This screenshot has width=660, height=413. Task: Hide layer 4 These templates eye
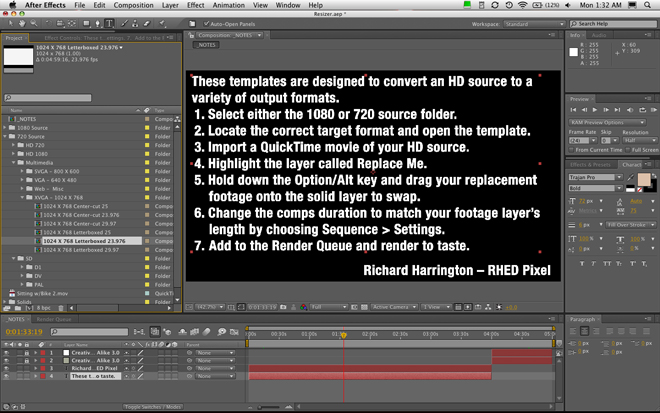pos(6,376)
